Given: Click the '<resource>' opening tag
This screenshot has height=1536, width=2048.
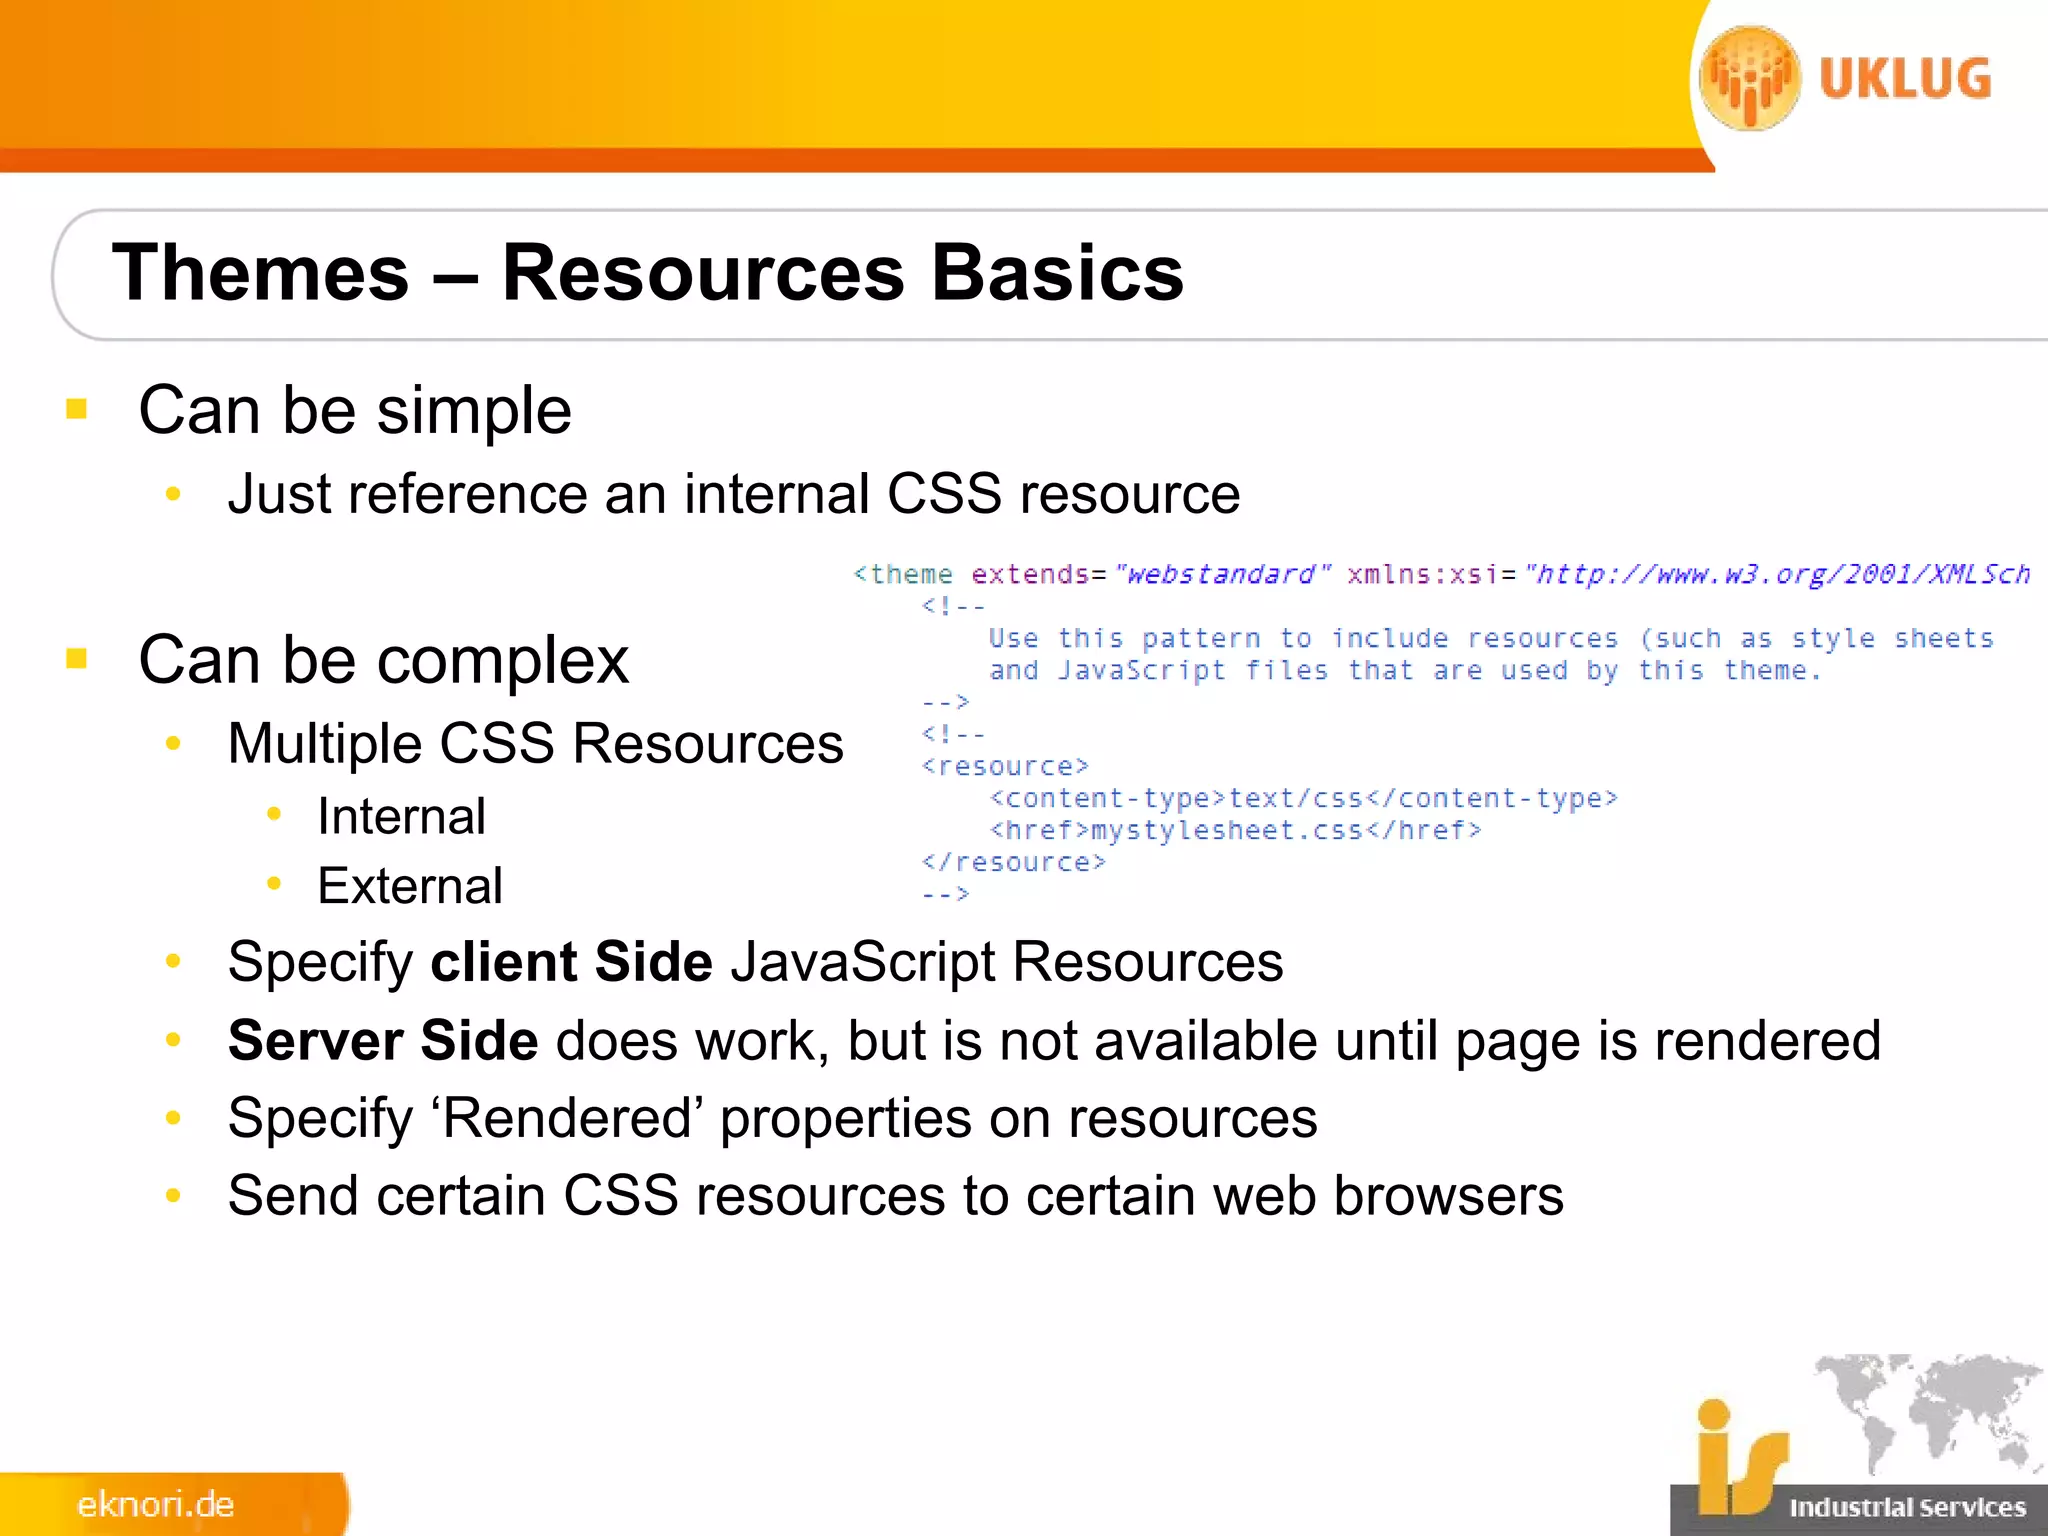Looking at the screenshot, I should tap(1005, 766).
